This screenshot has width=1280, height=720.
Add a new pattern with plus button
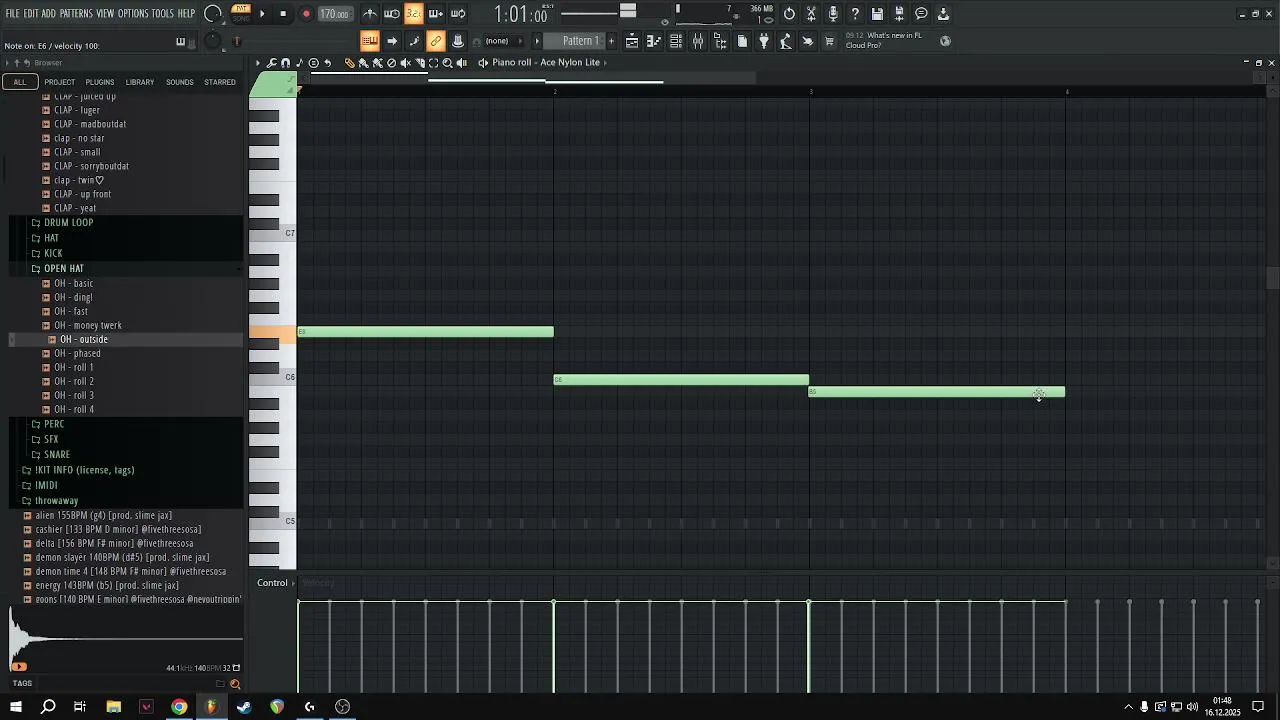coord(611,41)
